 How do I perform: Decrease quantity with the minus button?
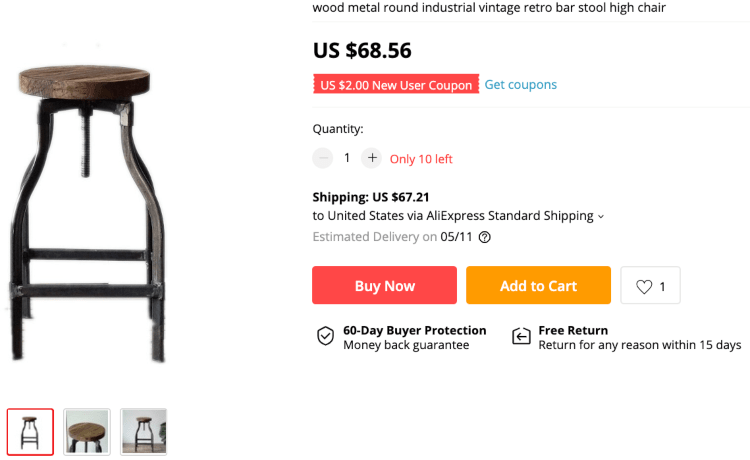[322, 158]
